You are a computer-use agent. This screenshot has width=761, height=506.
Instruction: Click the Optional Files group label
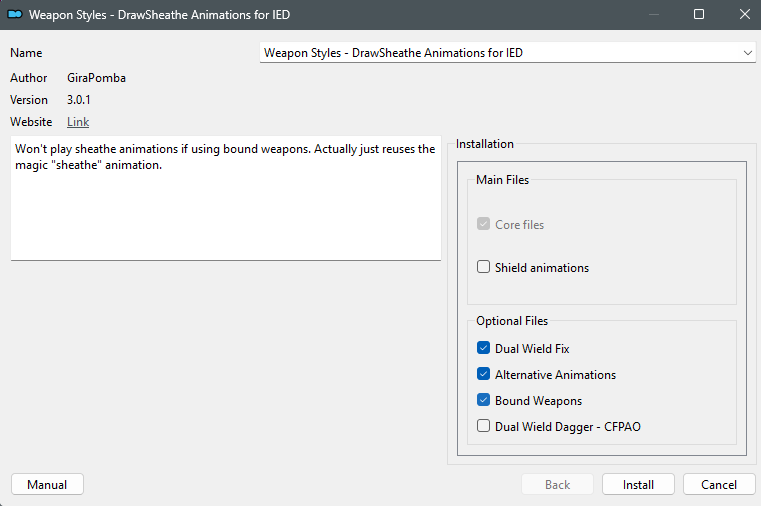pyautogui.click(x=512, y=321)
